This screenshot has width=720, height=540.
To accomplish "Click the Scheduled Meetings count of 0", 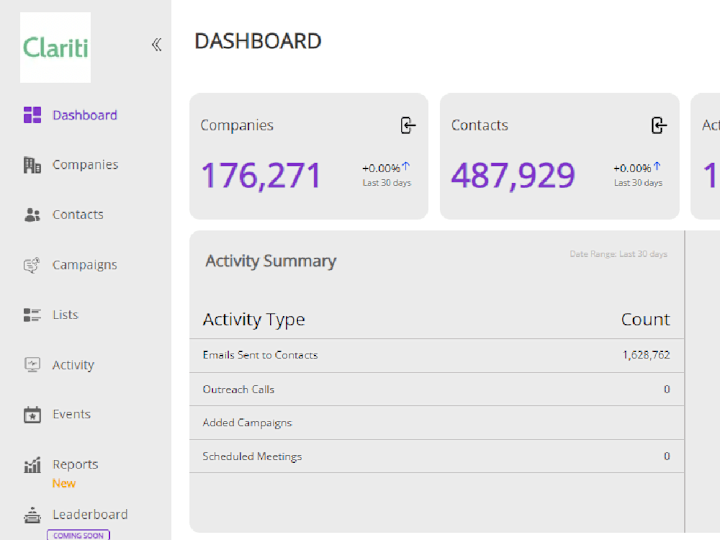I will pos(667,456).
